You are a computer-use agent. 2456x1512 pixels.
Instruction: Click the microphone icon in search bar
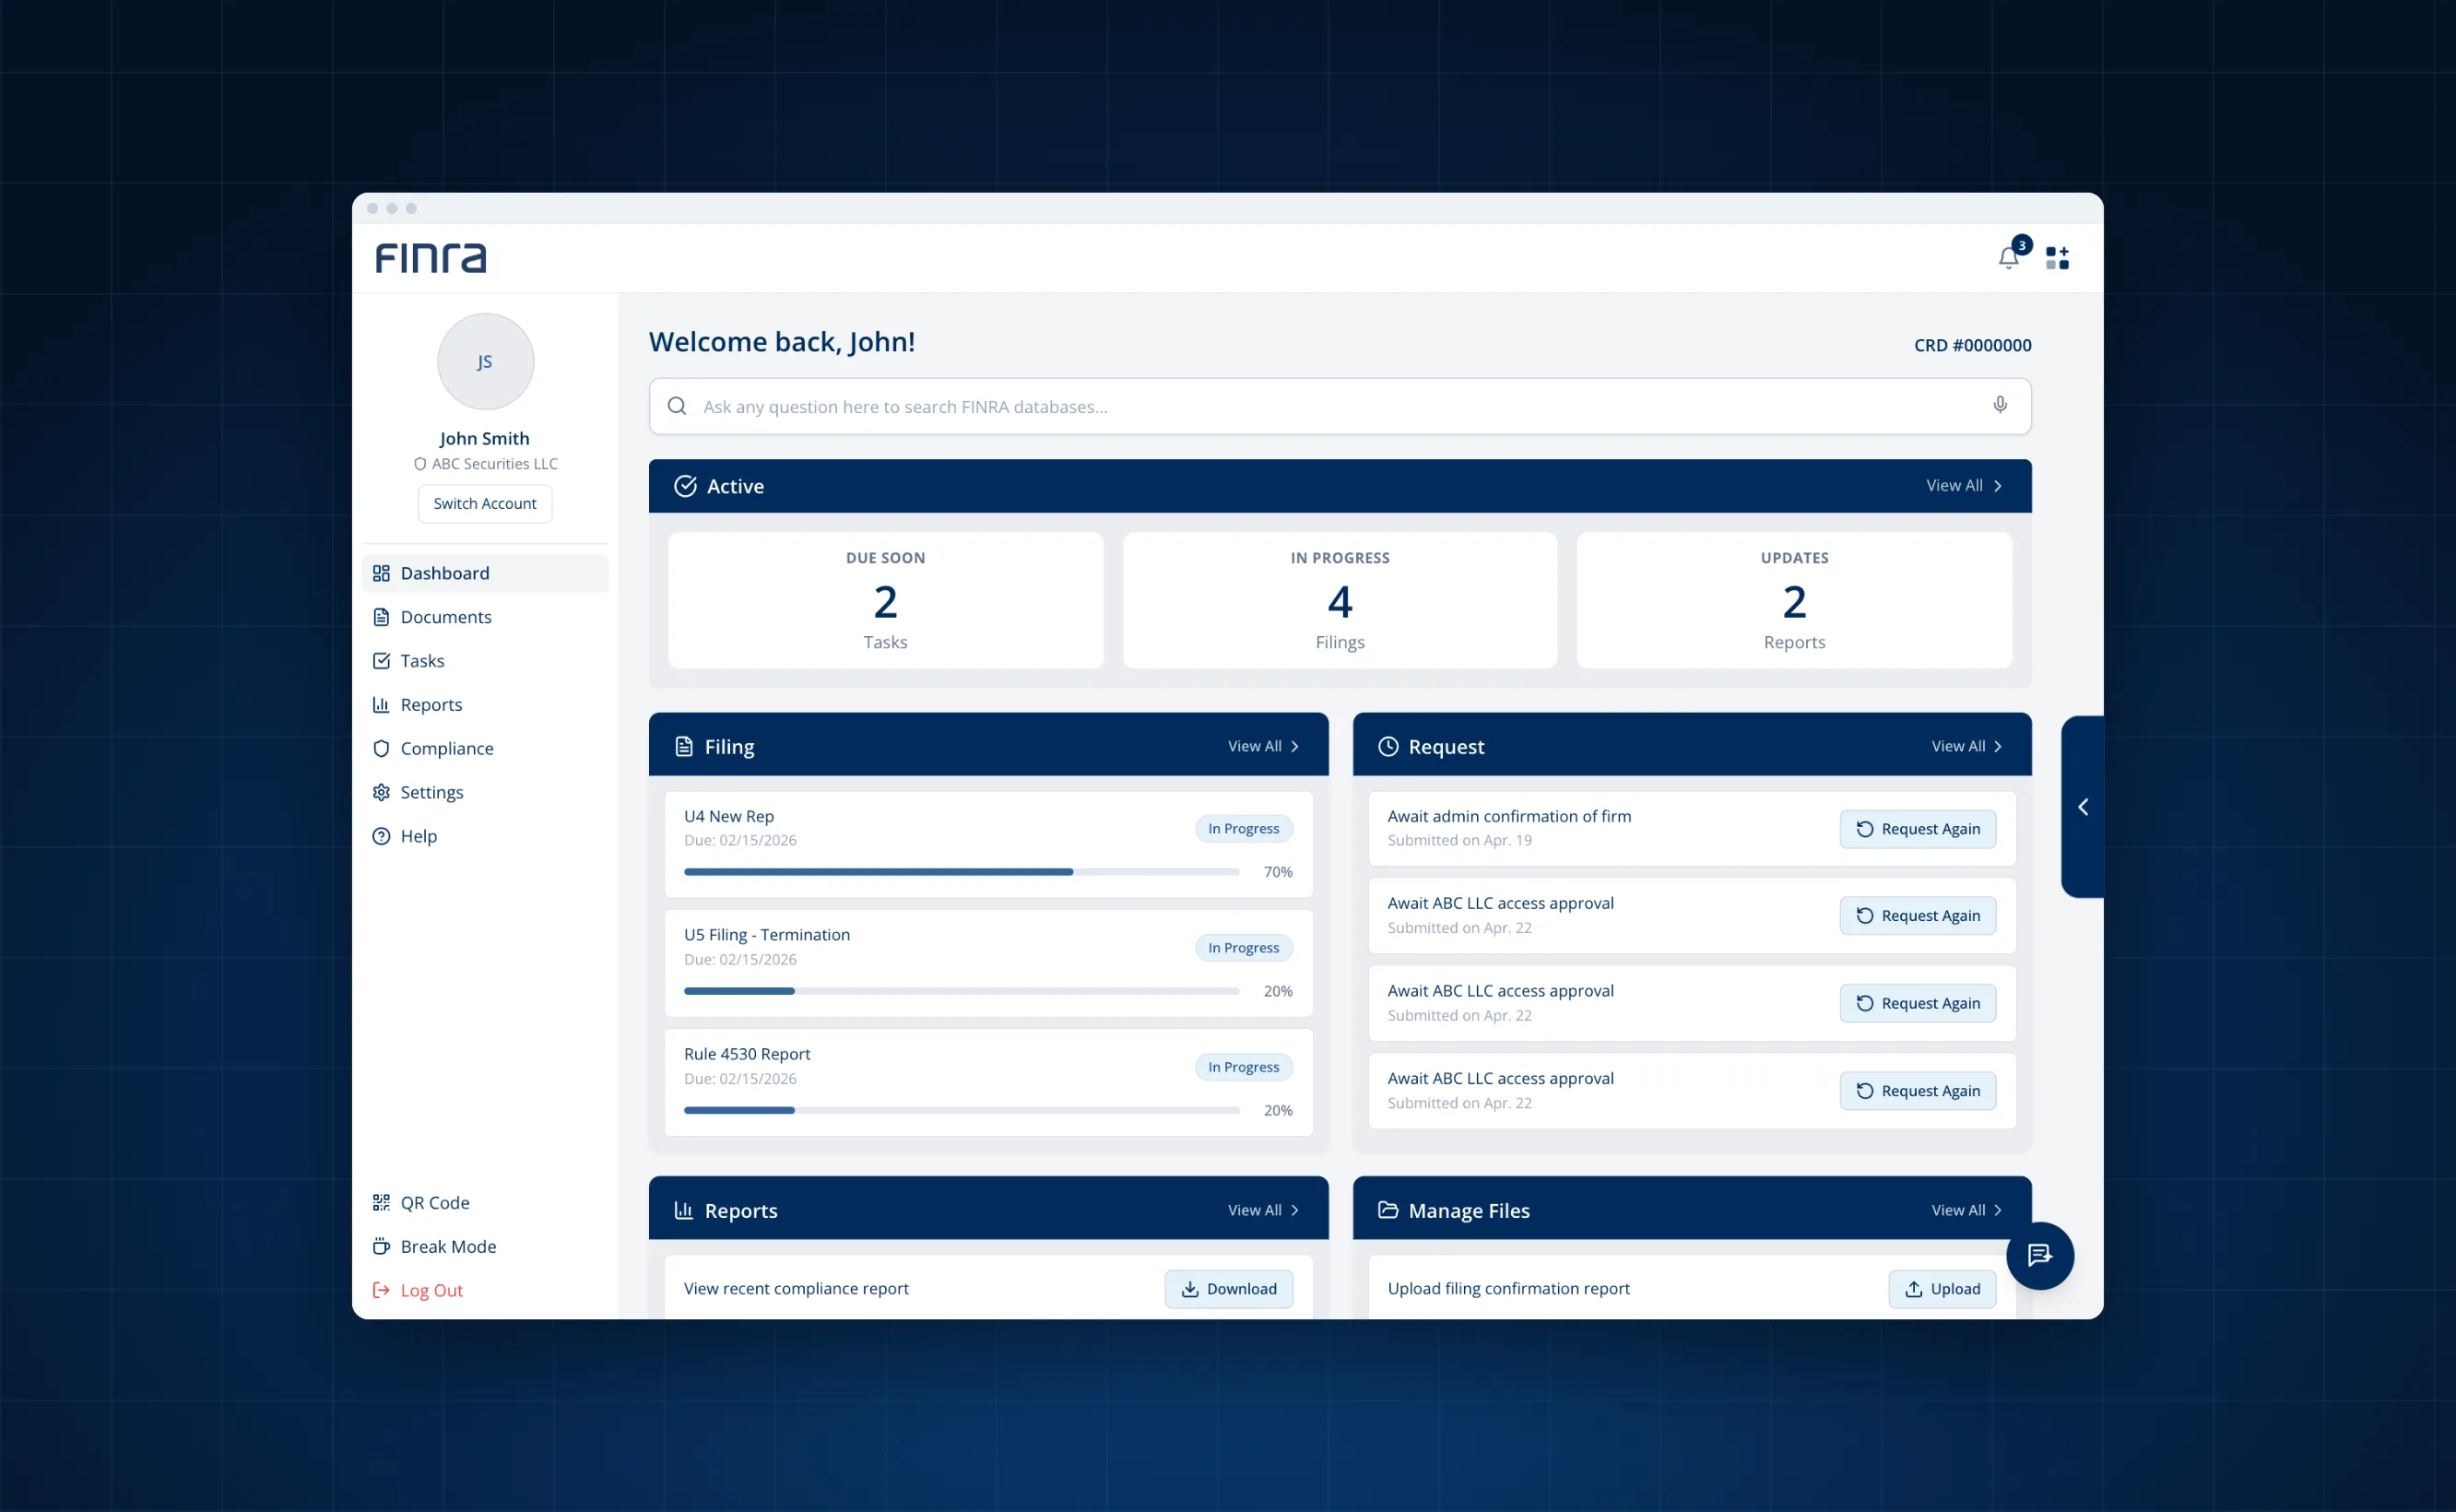coord(2000,405)
